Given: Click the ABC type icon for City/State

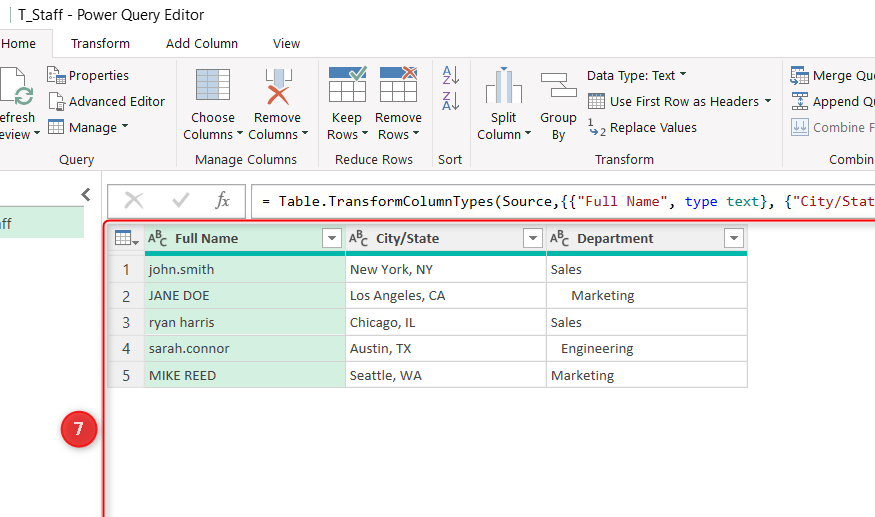Looking at the screenshot, I should point(358,238).
